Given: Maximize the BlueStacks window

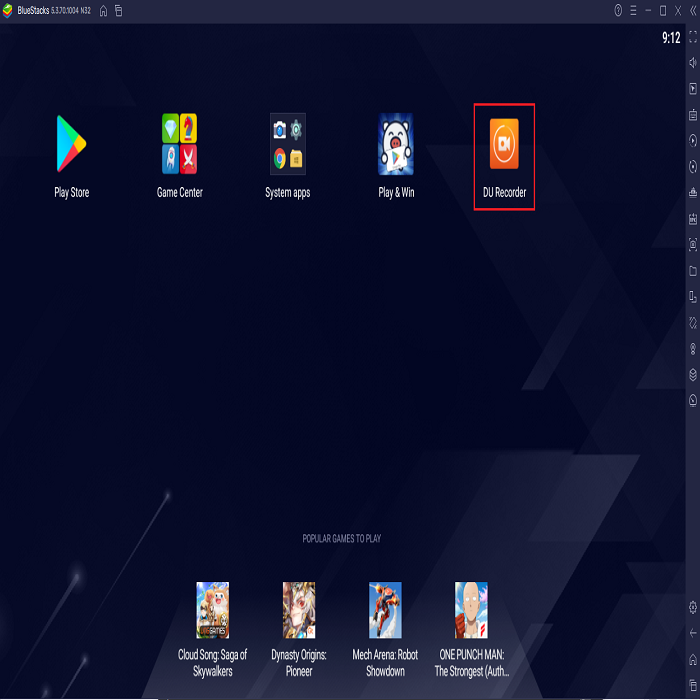Looking at the screenshot, I should pyautogui.click(x=663, y=11).
